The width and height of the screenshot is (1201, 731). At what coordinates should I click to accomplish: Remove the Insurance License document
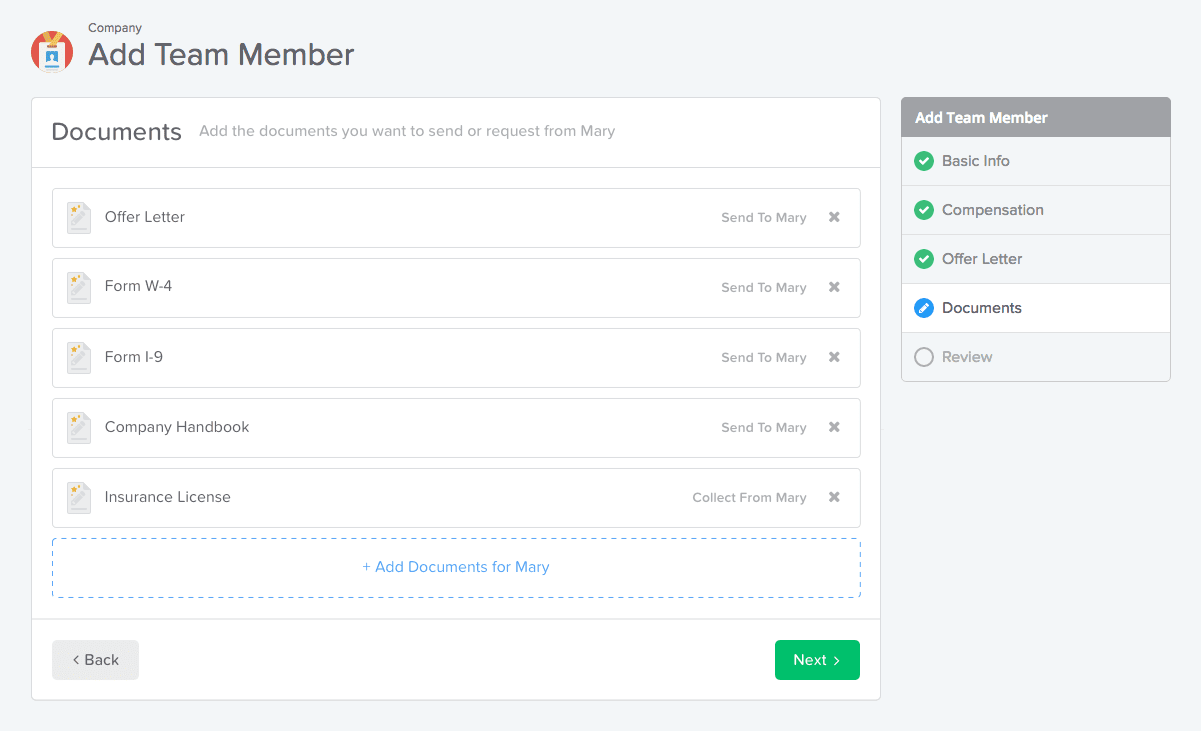(834, 497)
